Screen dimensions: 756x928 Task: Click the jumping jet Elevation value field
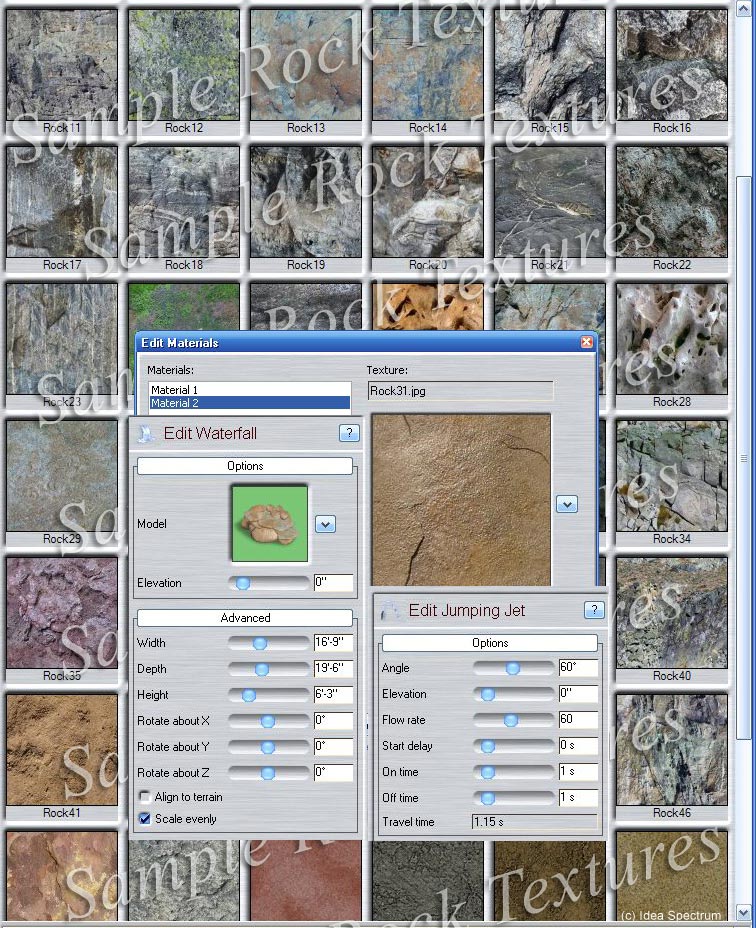point(578,694)
